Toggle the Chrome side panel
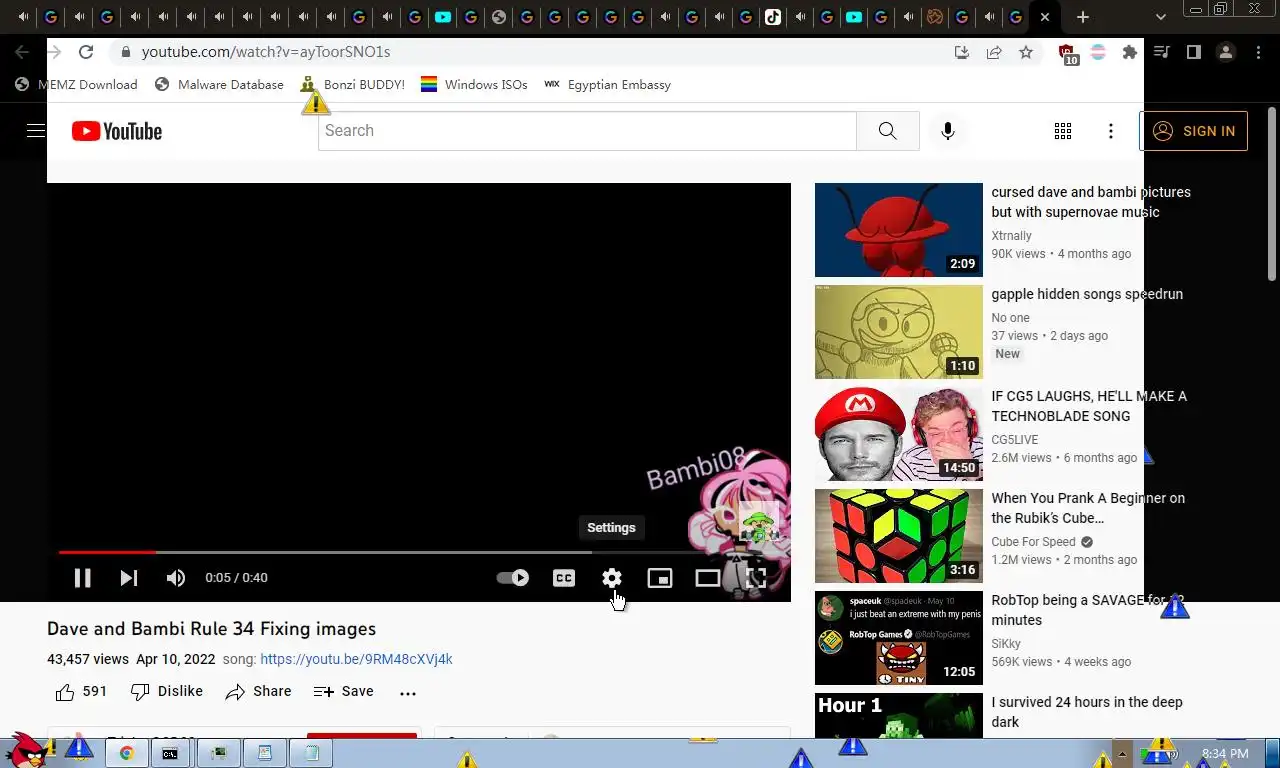This screenshot has height=768, width=1280. 1194,52
